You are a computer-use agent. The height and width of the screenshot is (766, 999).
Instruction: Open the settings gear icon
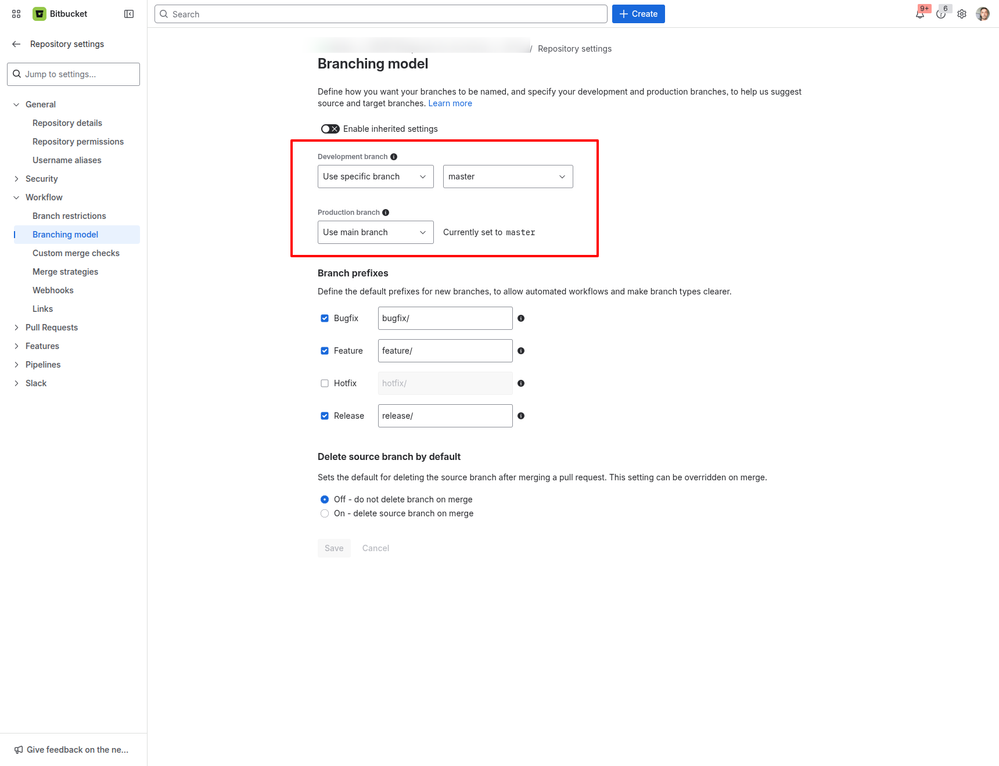point(961,13)
